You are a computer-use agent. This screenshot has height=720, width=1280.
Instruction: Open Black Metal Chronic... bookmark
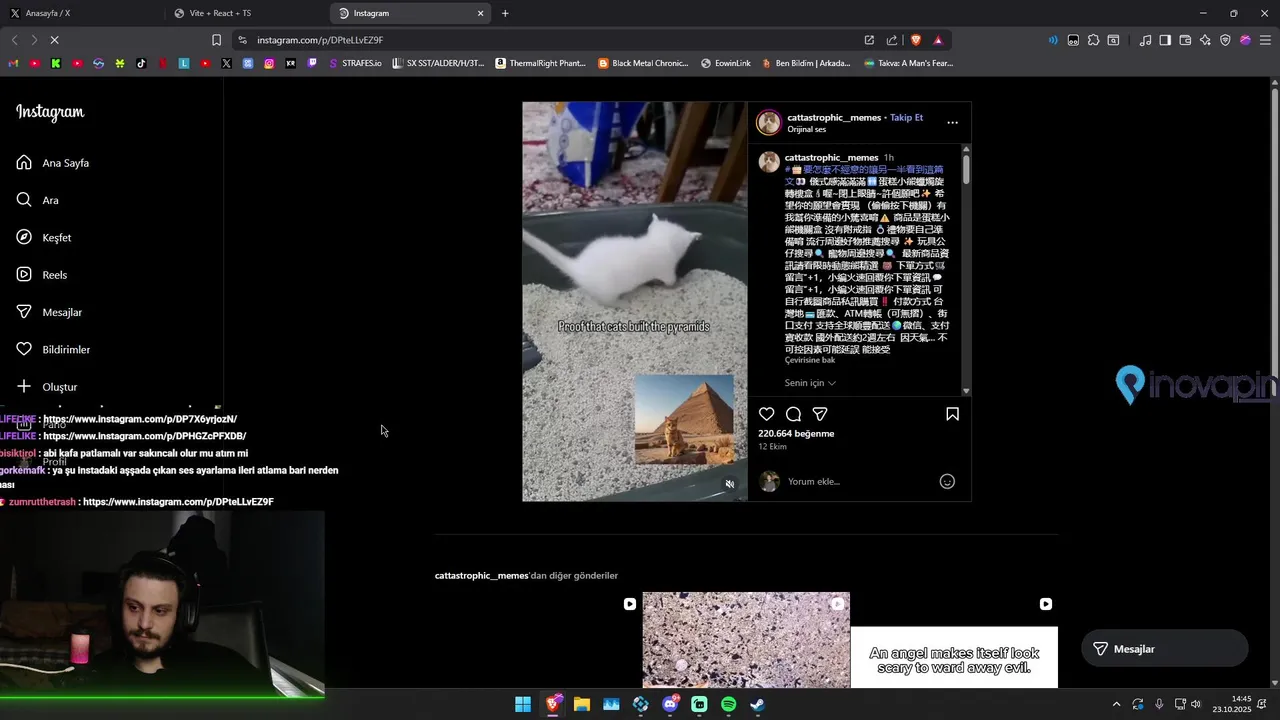pyautogui.click(x=643, y=63)
